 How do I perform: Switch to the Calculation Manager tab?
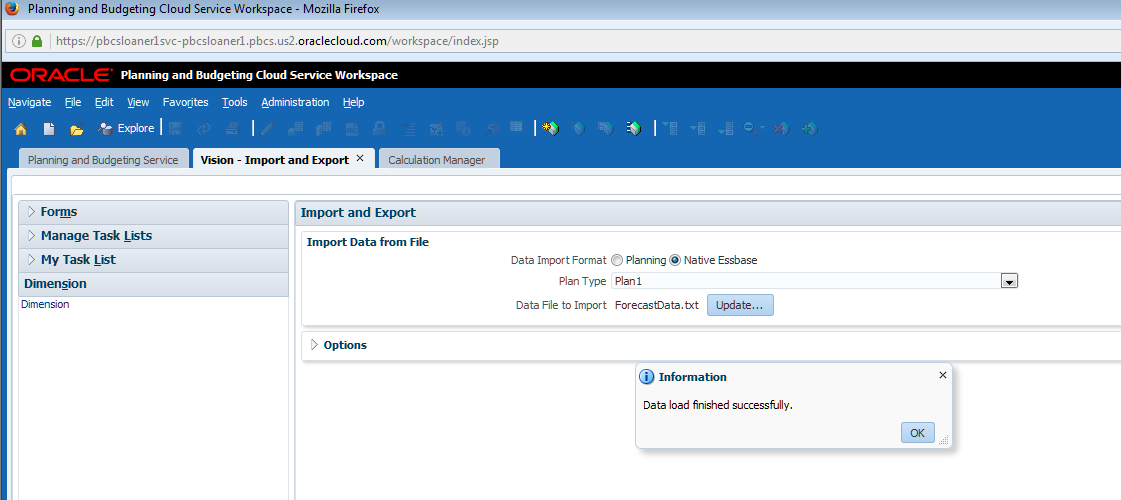[x=437, y=160]
